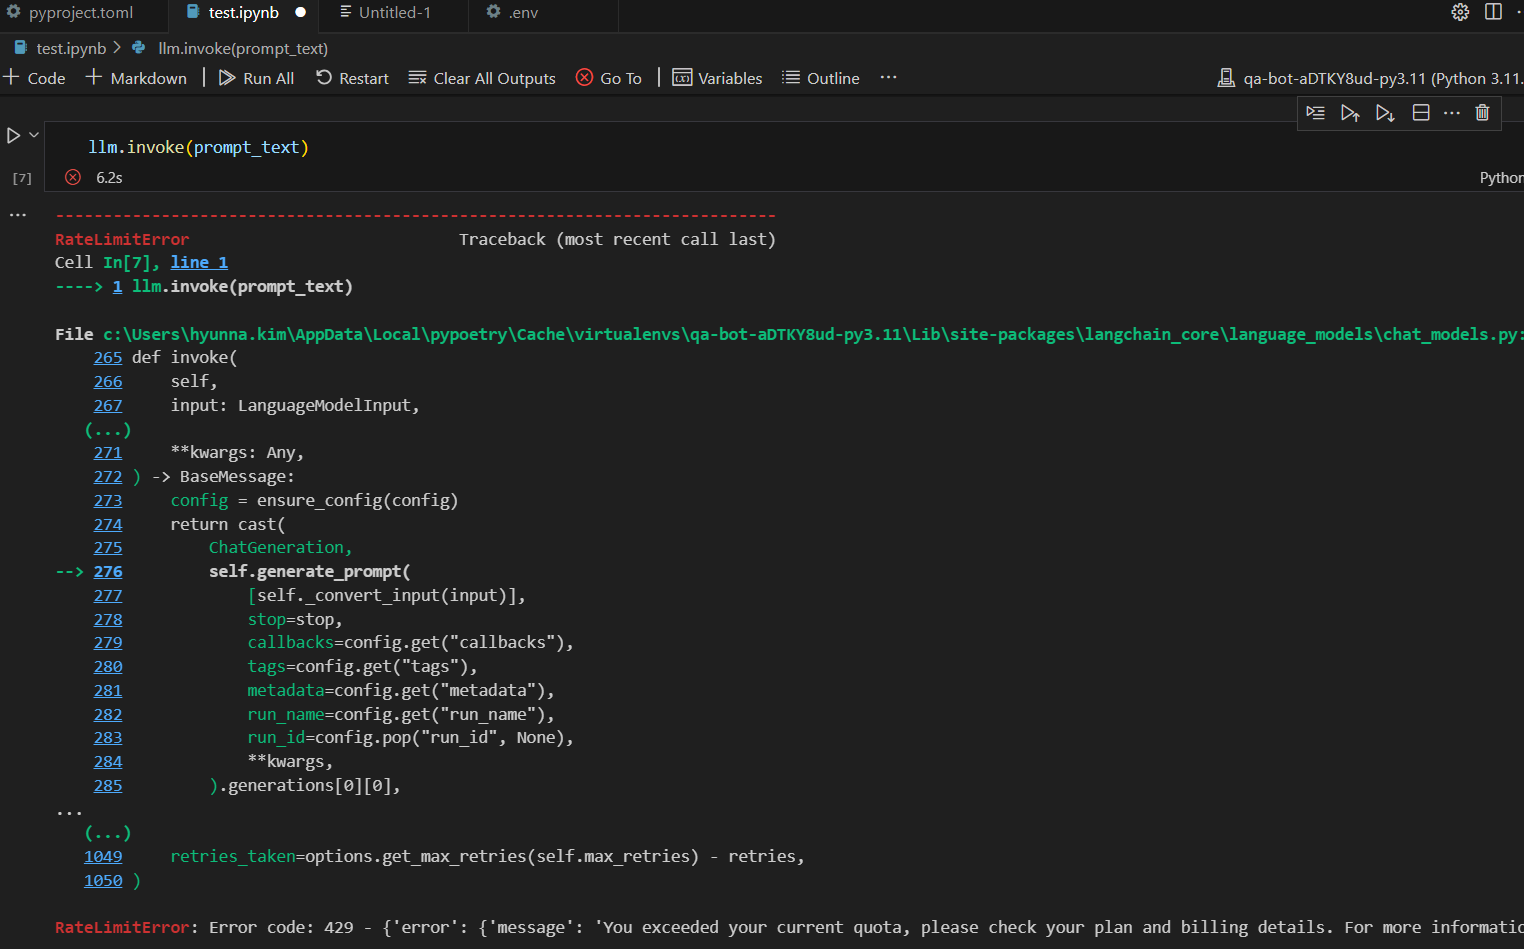The height and width of the screenshot is (949, 1524).
Task: Open notebook toolbar more actions ellipsis
Action: (888, 77)
